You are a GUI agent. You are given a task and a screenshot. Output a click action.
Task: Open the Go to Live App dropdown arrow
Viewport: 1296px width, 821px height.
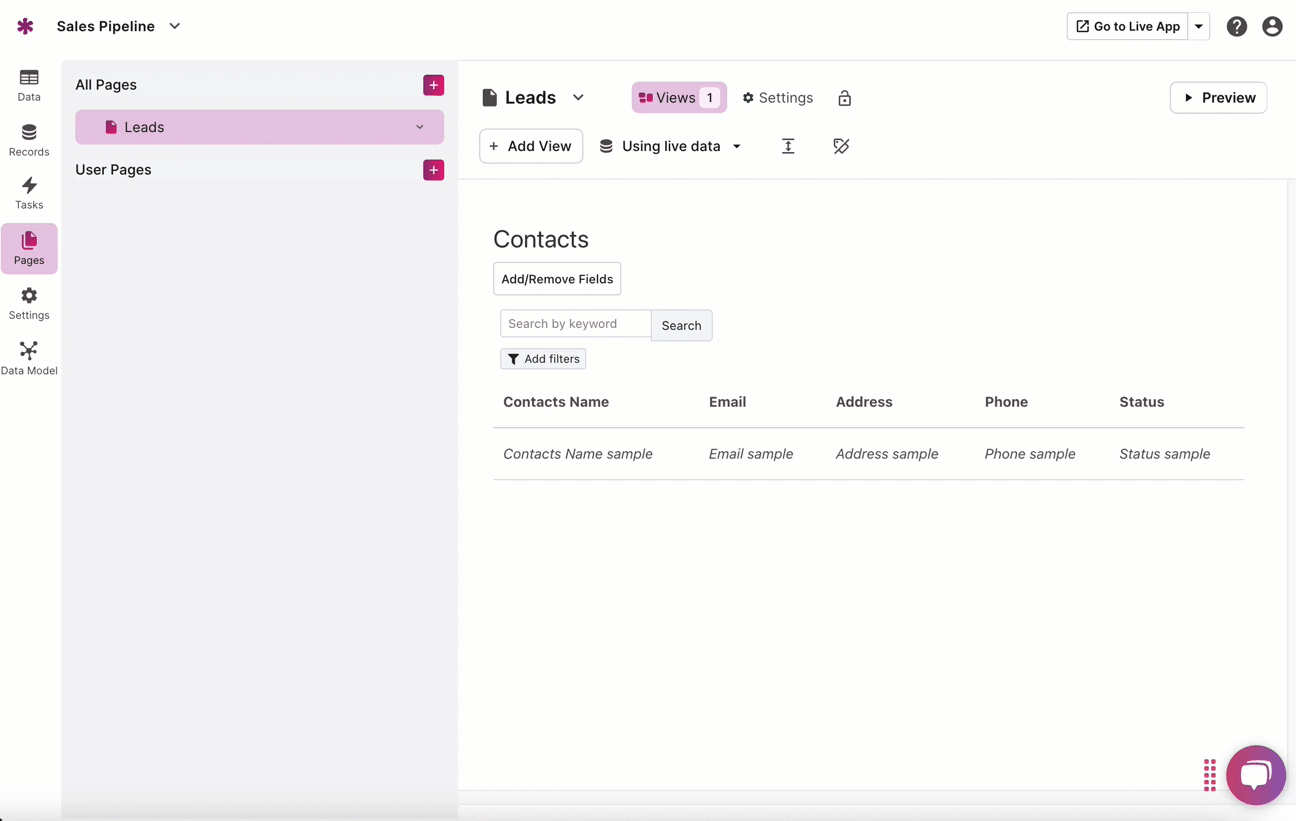tap(1199, 26)
